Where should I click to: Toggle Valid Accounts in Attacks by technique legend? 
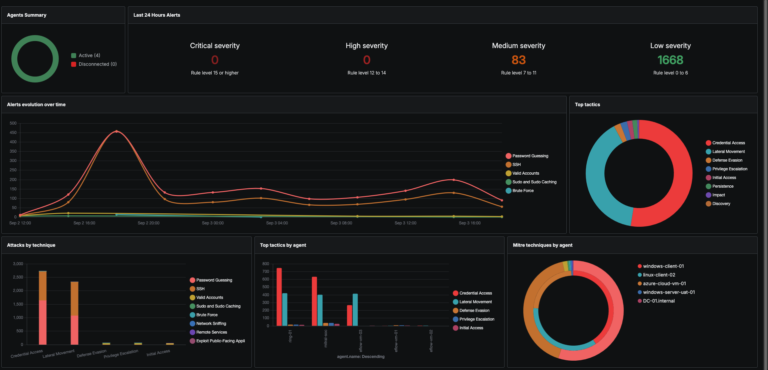[x=206, y=297]
